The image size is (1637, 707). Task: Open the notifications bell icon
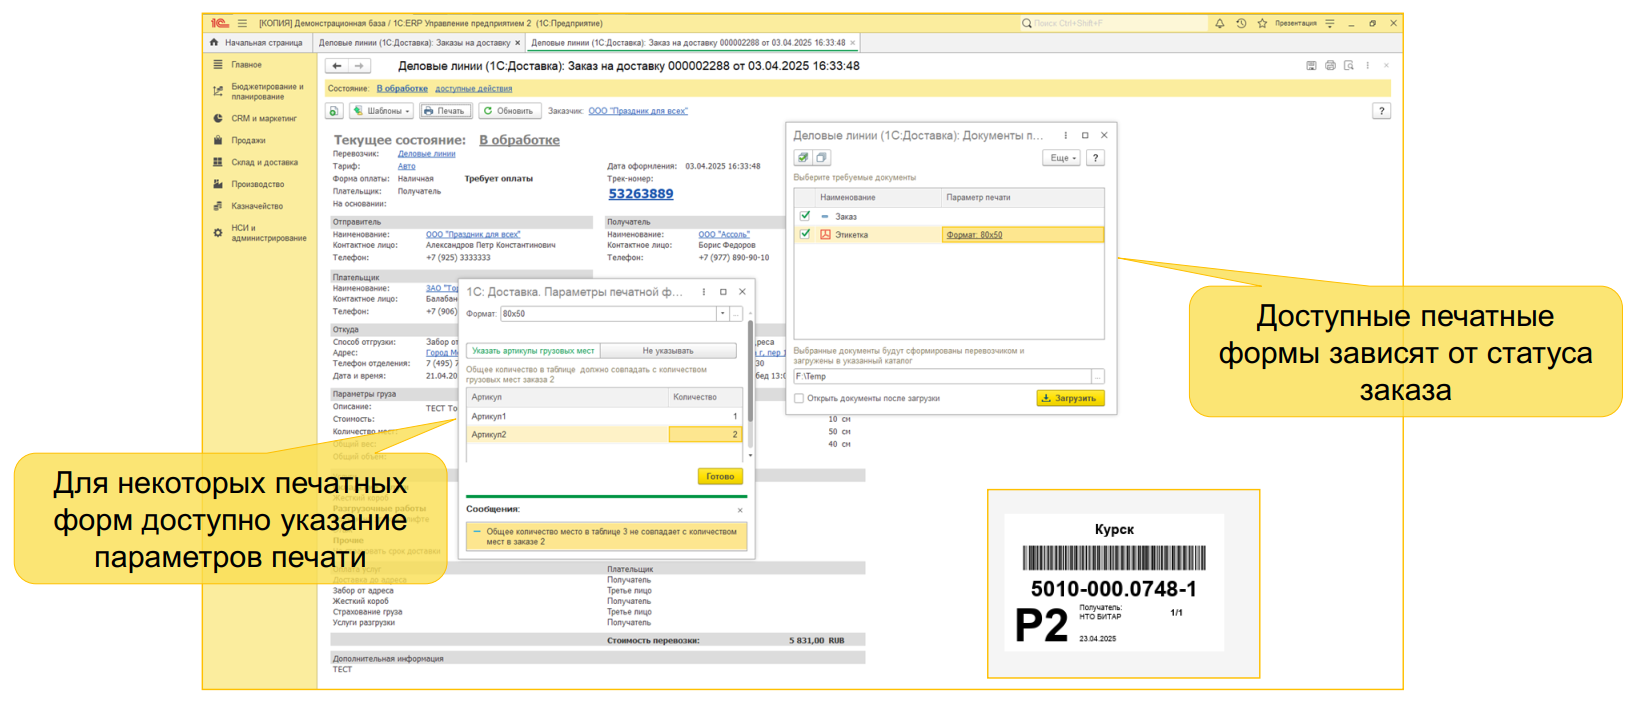pos(1219,23)
